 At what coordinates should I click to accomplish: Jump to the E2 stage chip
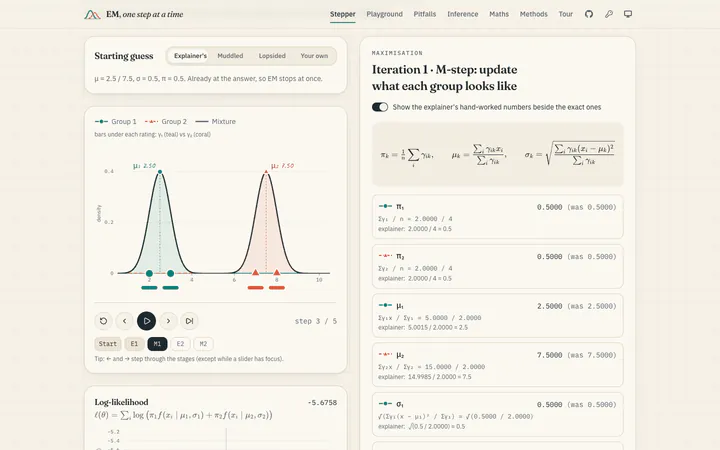point(180,344)
